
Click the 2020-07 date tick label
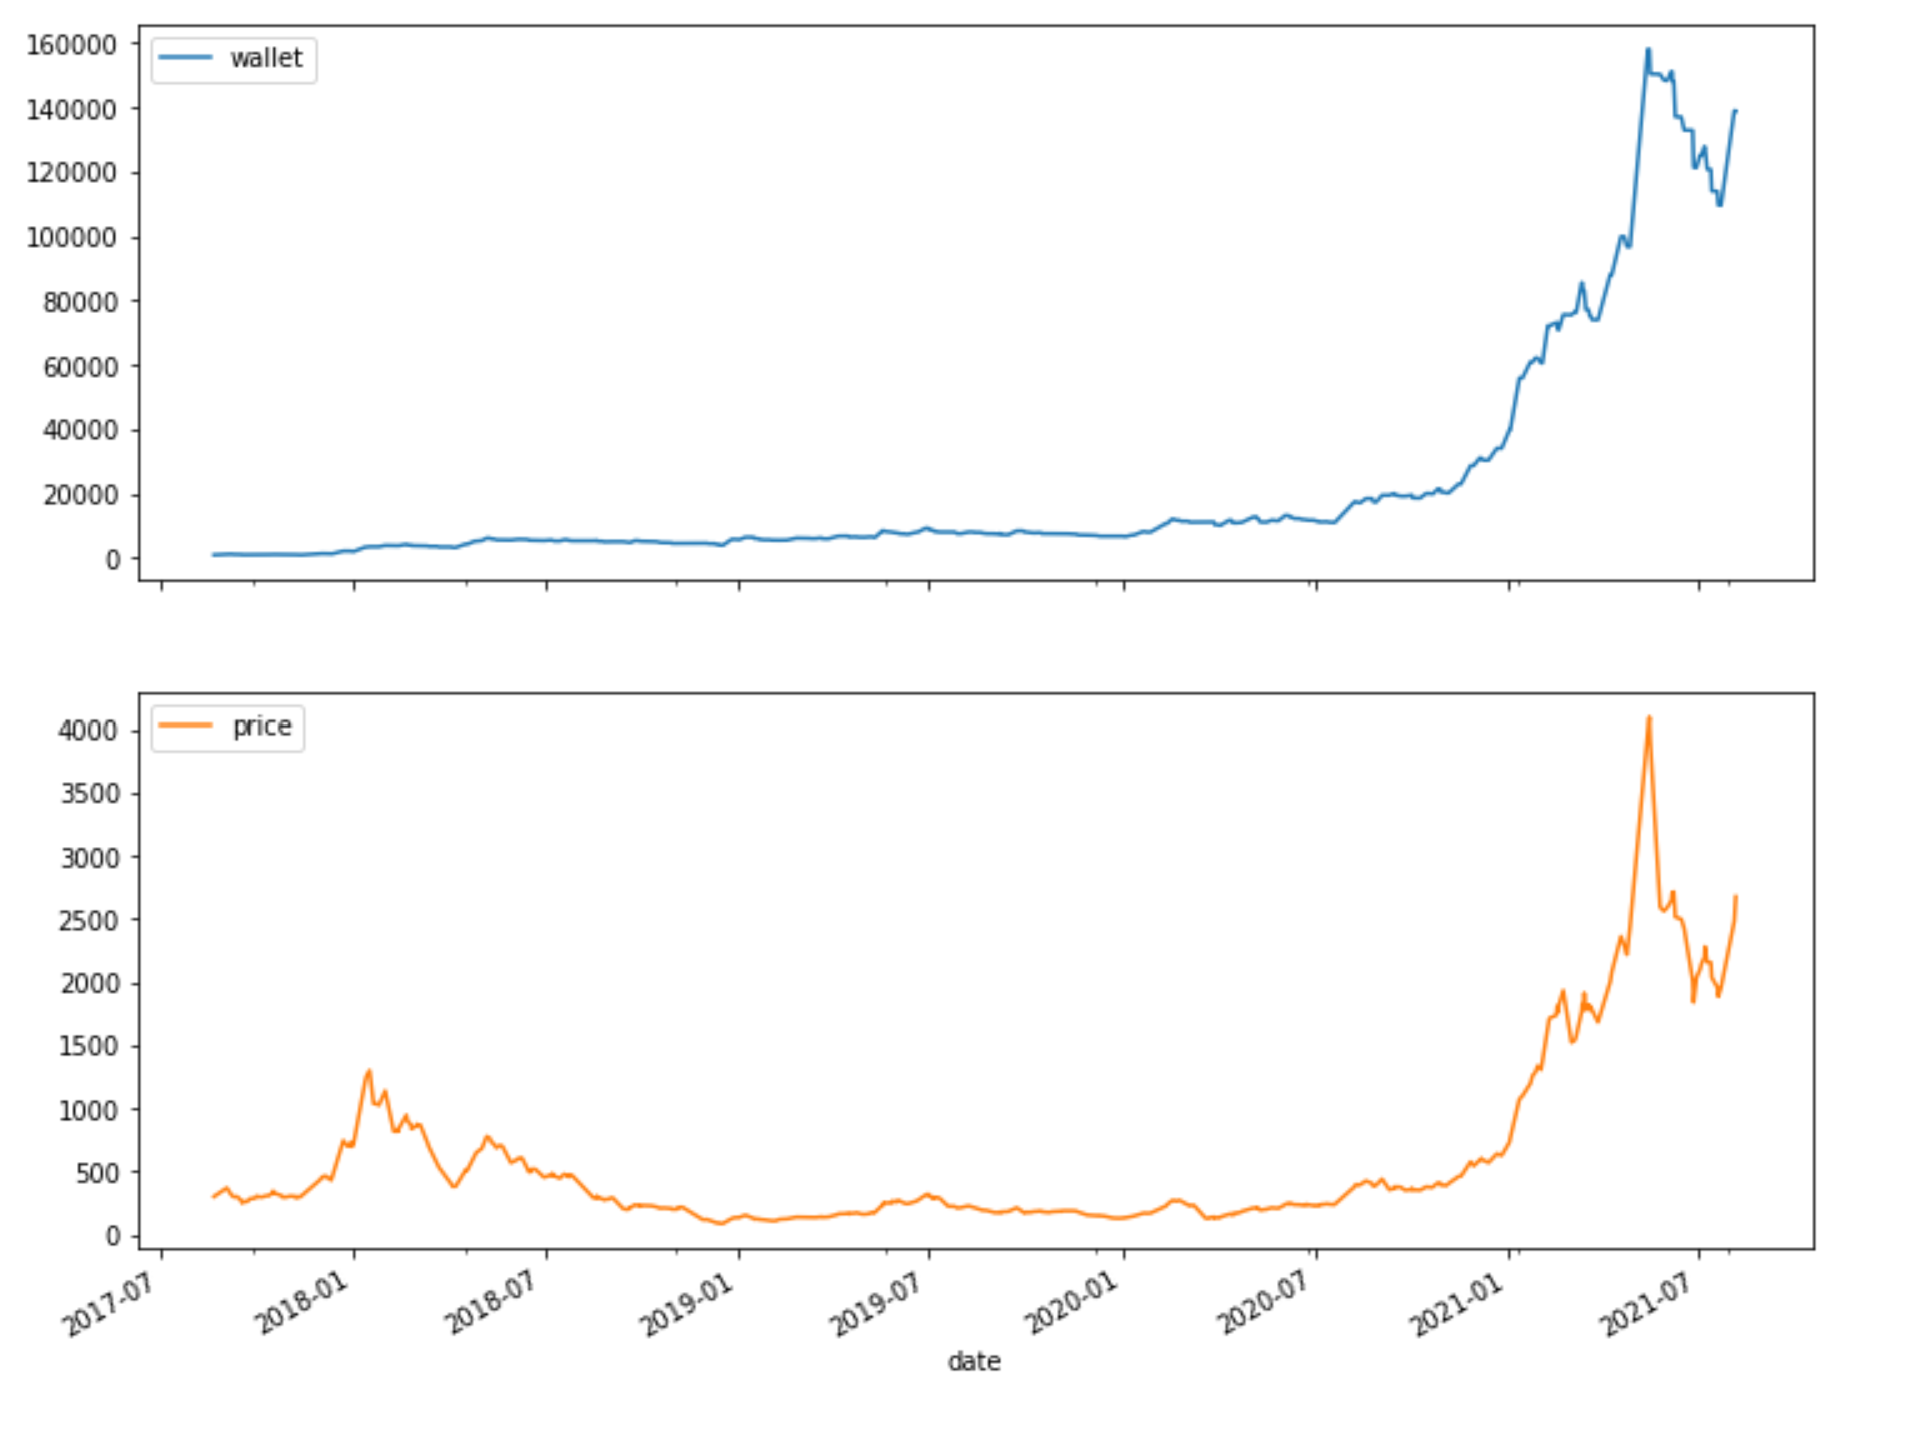pyautogui.click(x=1263, y=1303)
